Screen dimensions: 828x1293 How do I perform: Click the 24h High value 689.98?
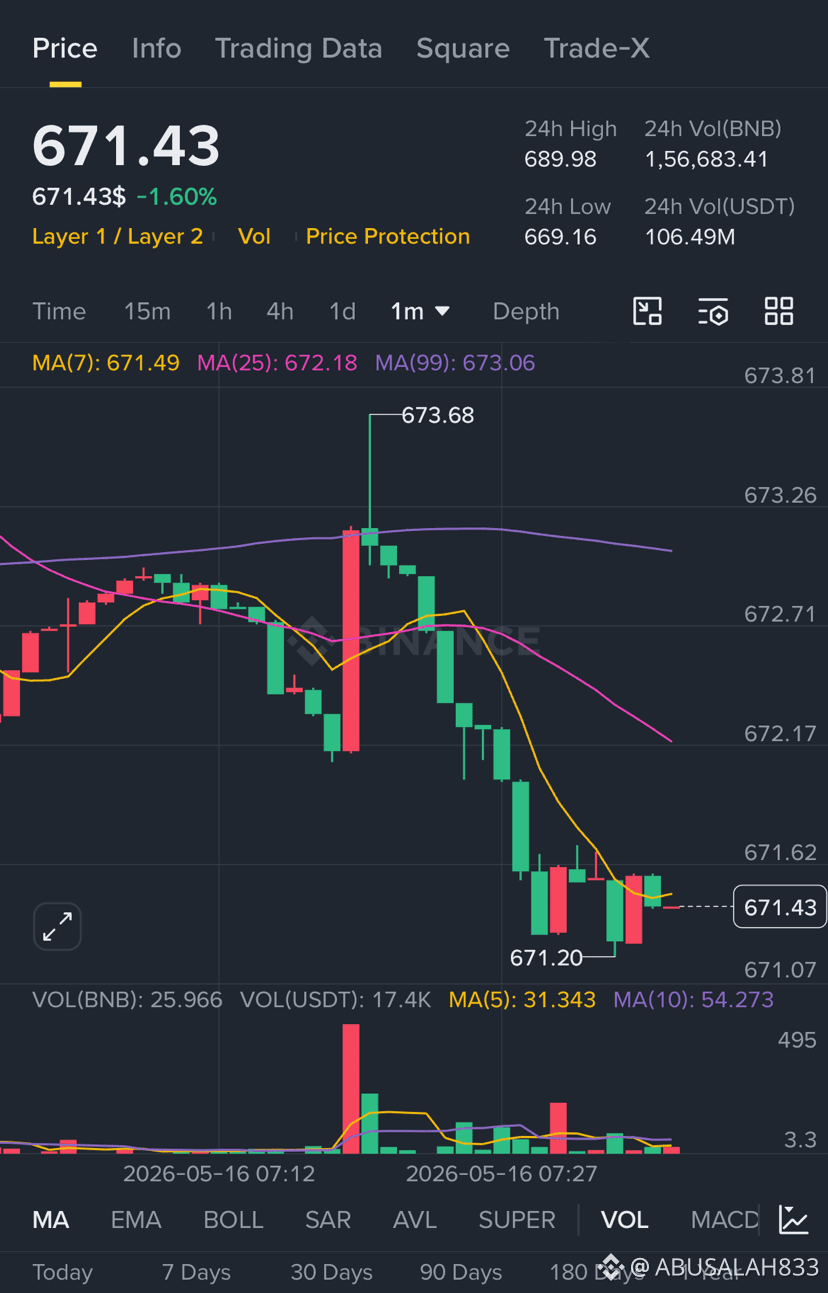point(560,159)
